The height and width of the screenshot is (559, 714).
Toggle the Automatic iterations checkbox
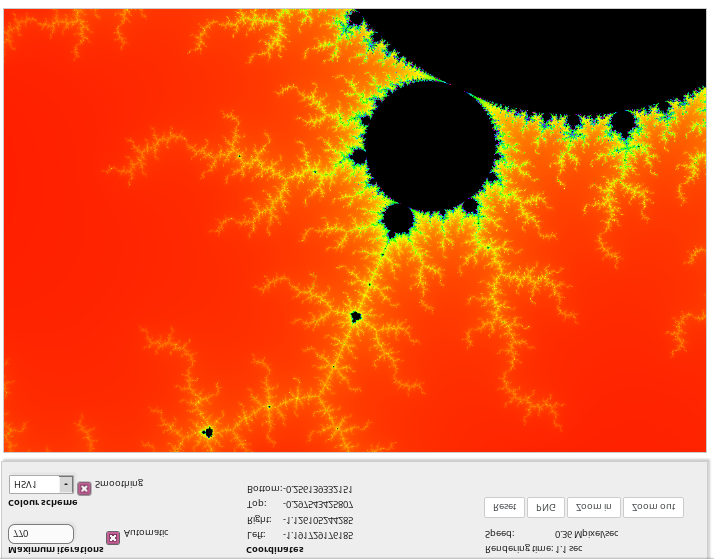coord(113,537)
